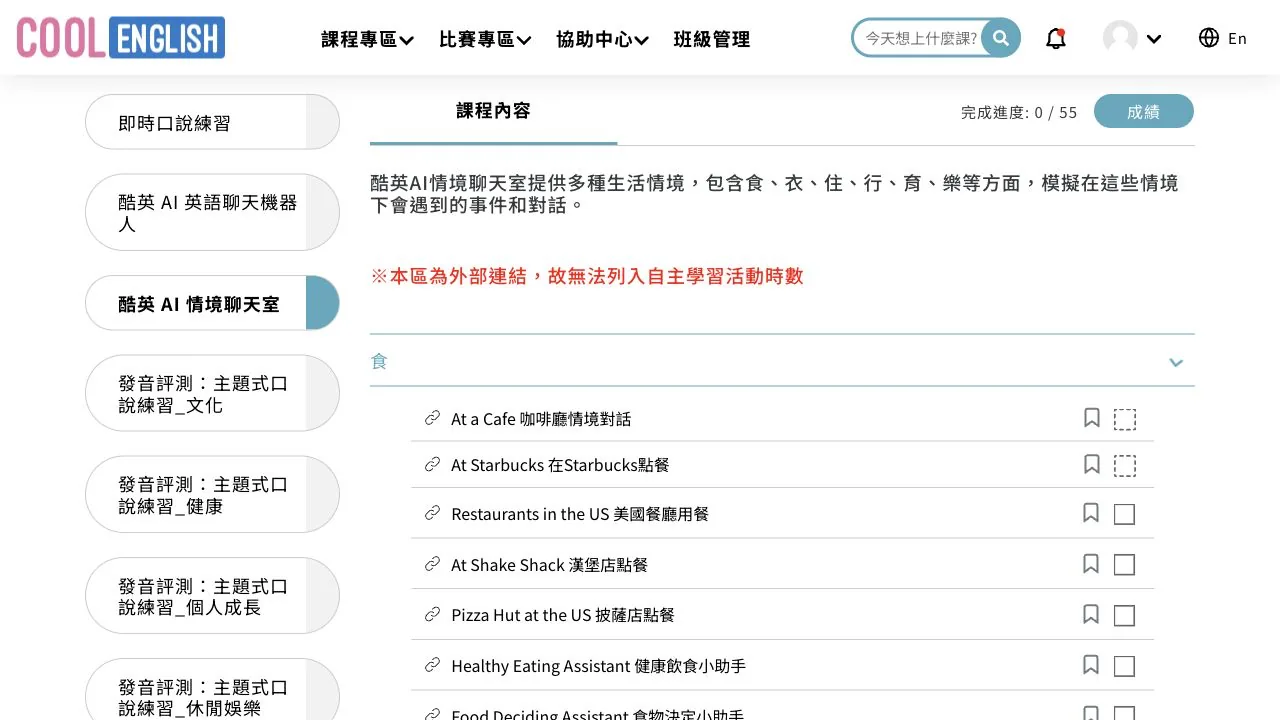Open 酷英 AI 英語聊天機器人 in the sidebar

[x=212, y=212]
